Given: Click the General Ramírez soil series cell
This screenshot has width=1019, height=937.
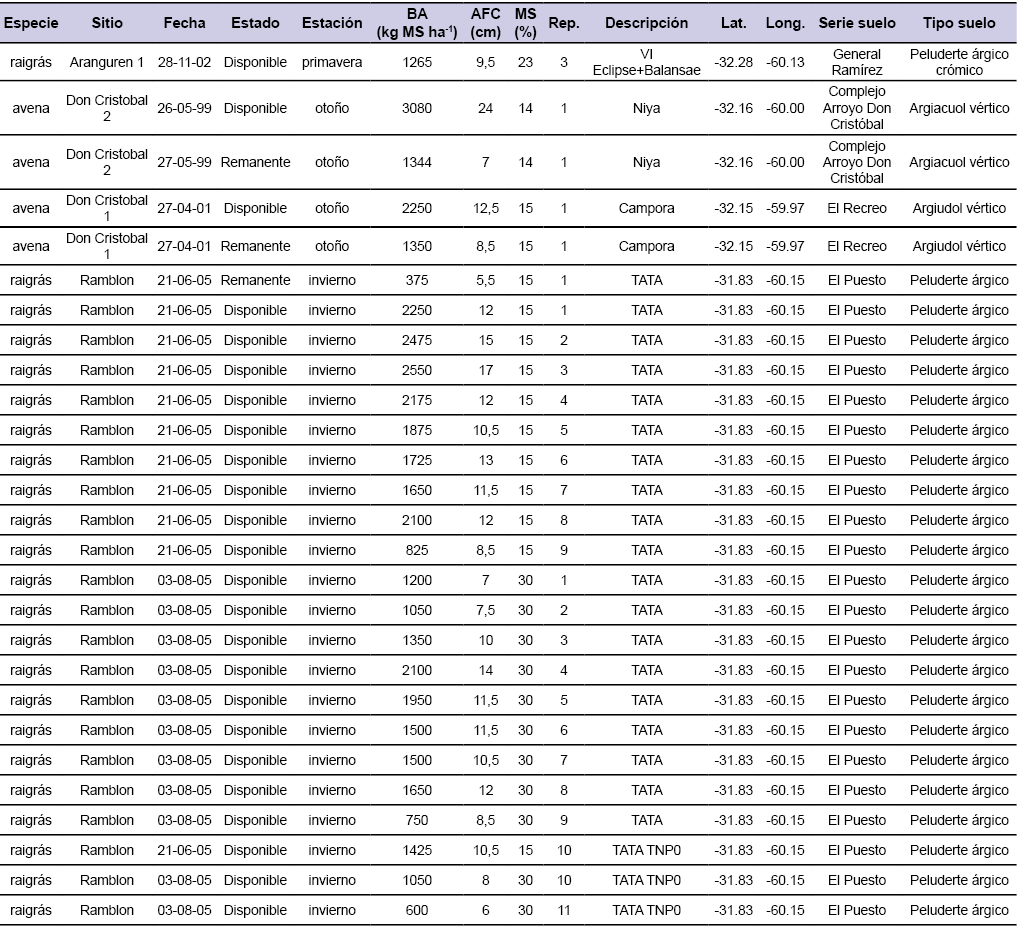Looking at the screenshot, I should [856, 62].
